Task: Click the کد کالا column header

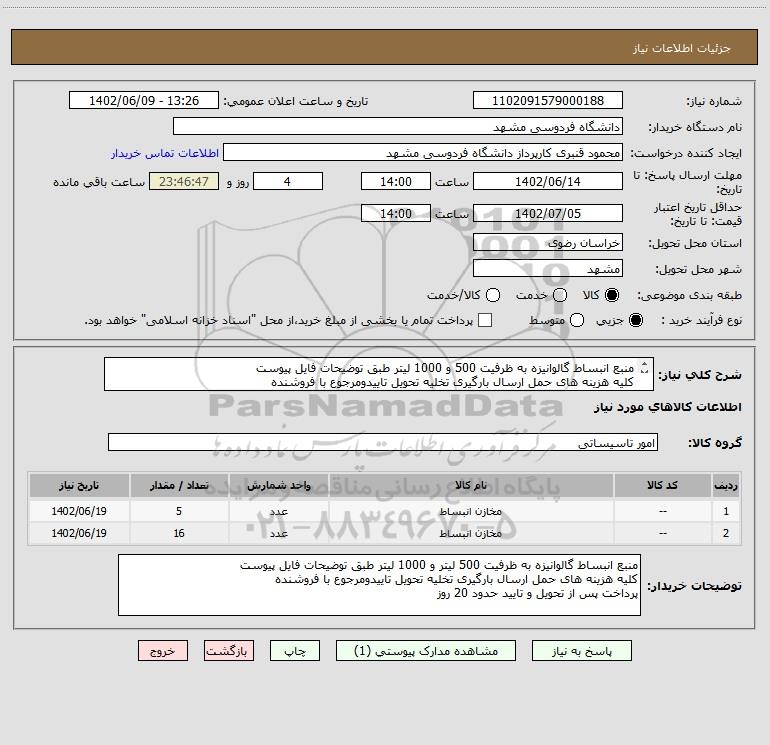Action: pos(662,485)
